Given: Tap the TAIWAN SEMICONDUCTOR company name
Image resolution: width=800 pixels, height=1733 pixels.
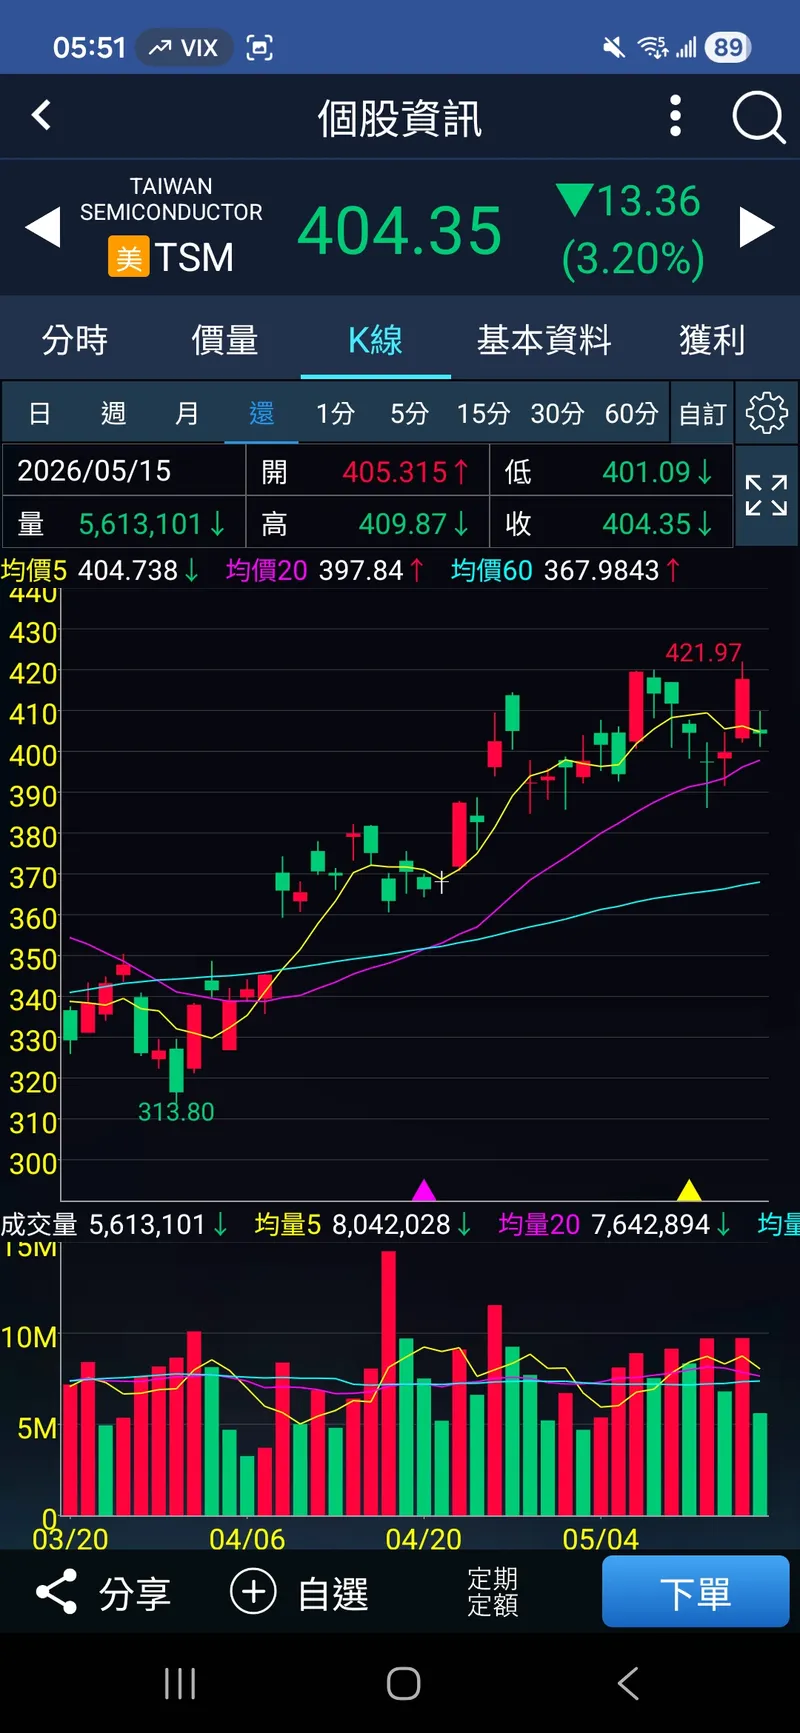Looking at the screenshot, I should click(171, 199).
